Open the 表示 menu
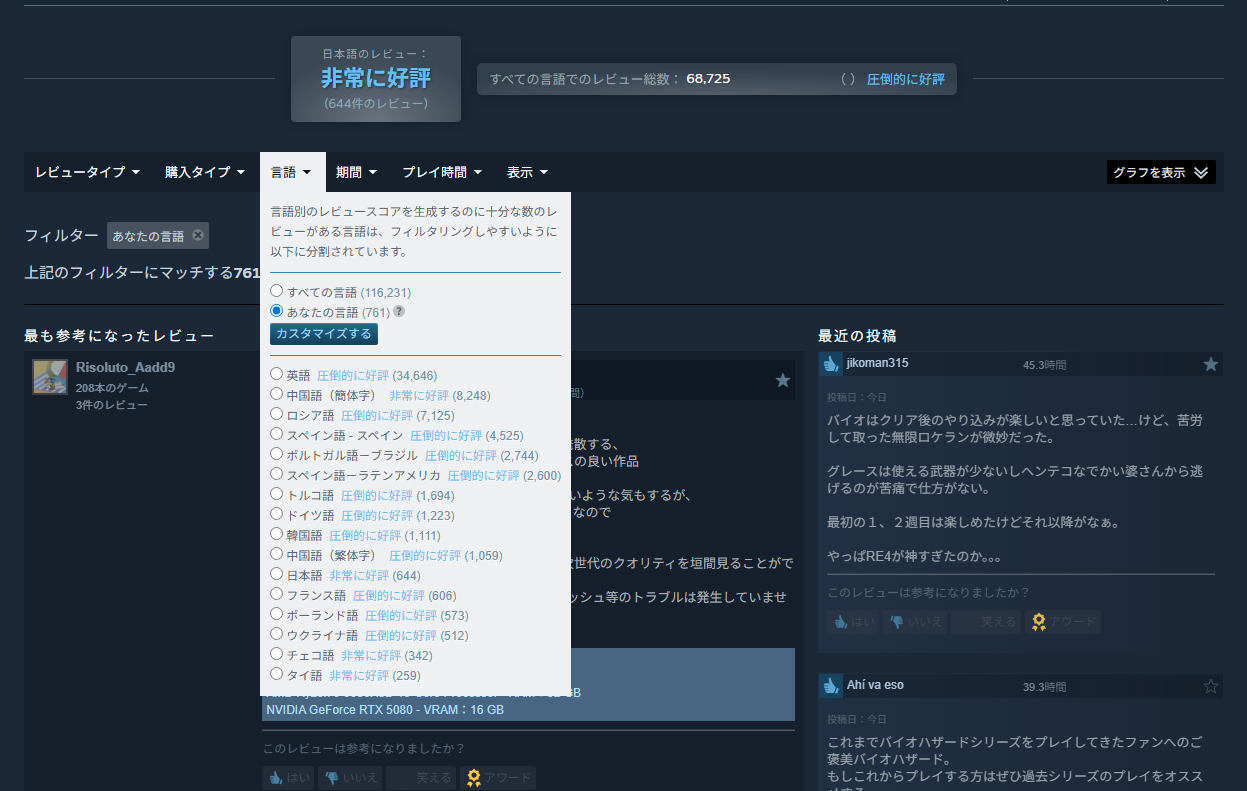The width and height of the screenshot is (1247, 791). 527,172
